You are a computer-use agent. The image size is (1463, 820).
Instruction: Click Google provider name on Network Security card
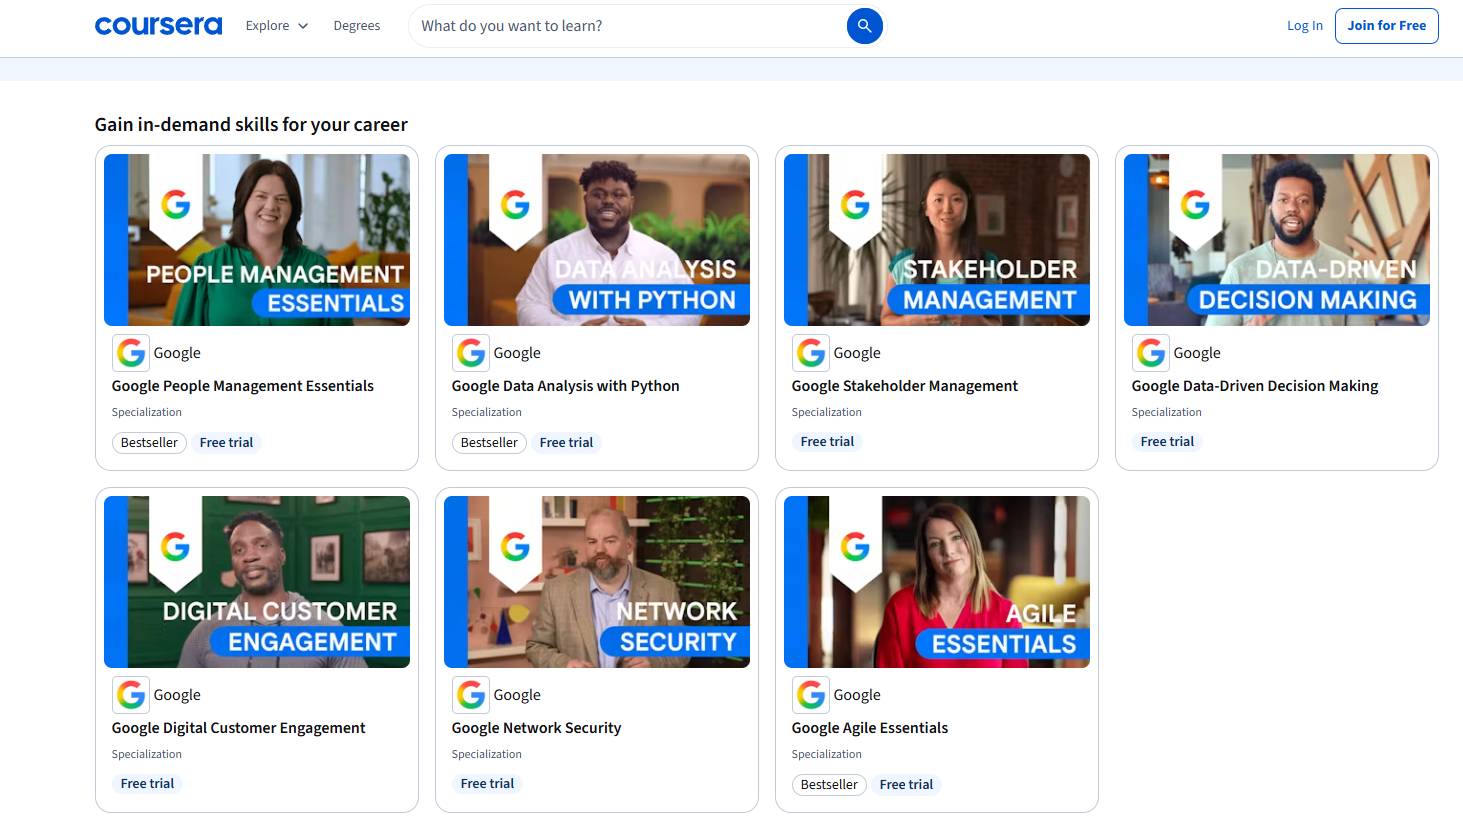point(517,695)
